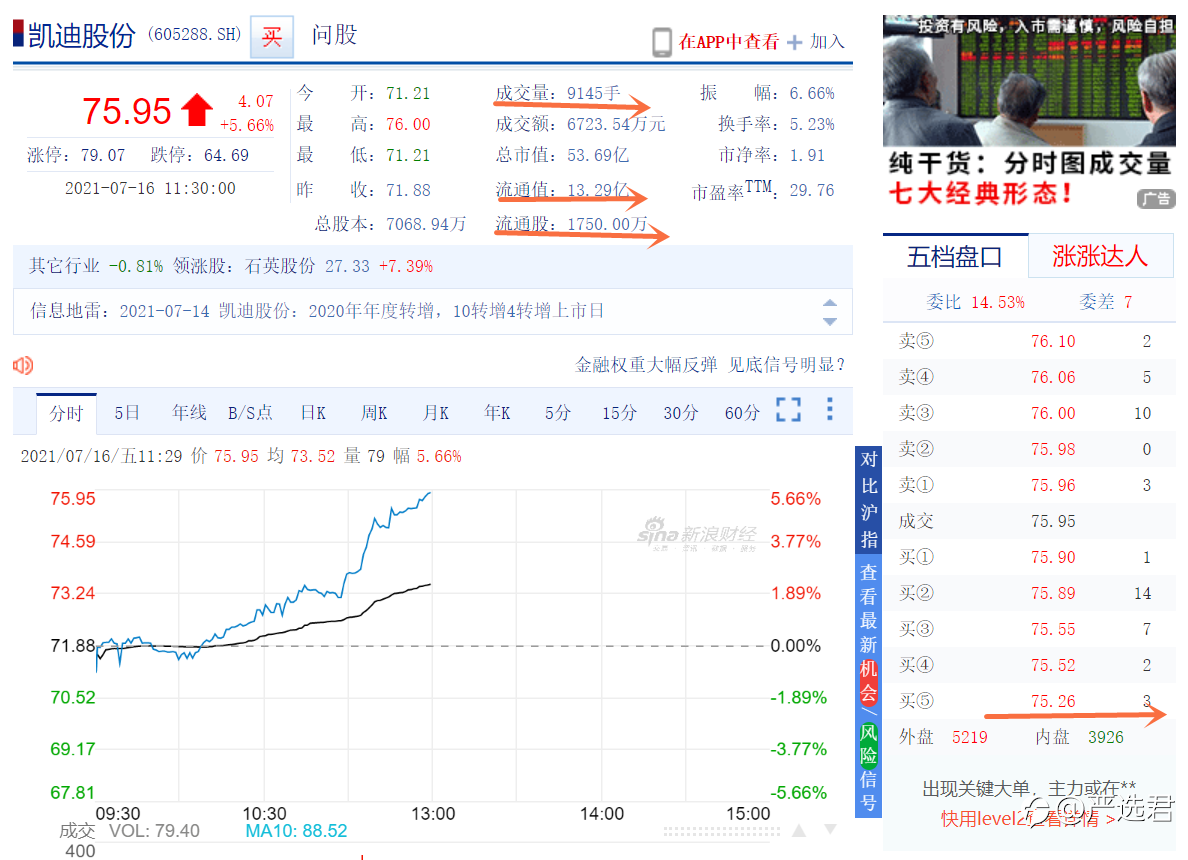This screenshot has width=1188, height=860.
Task: Click the 卖② price 75.98
Action: click(x=1052, y=449)
